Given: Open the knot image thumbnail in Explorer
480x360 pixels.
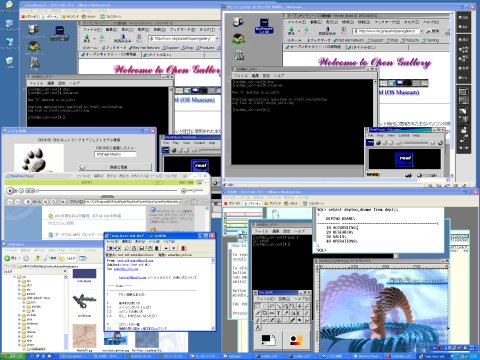Looking at the screenshot, I should [84, 301].
